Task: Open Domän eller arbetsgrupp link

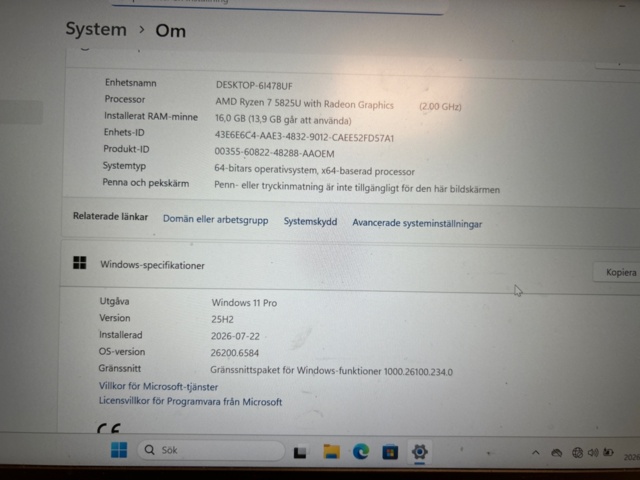Action: pos(216,220)
